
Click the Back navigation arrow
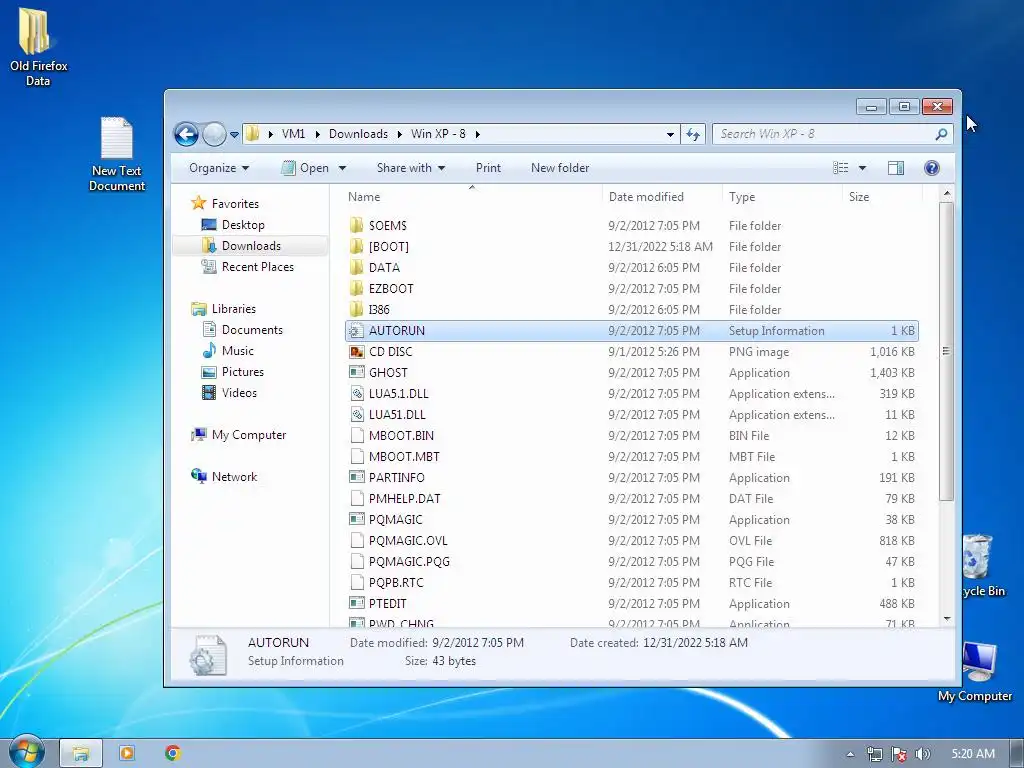click(186, 135)
